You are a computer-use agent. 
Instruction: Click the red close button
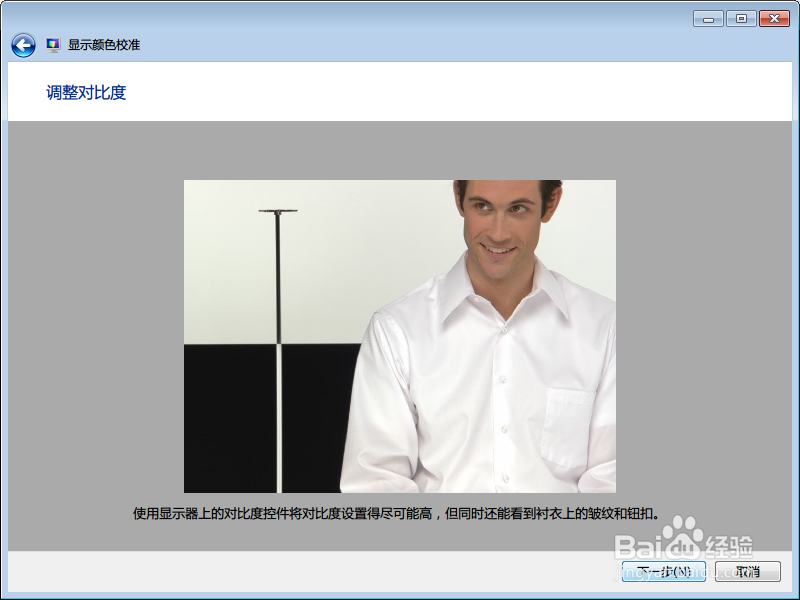(774, 18)
